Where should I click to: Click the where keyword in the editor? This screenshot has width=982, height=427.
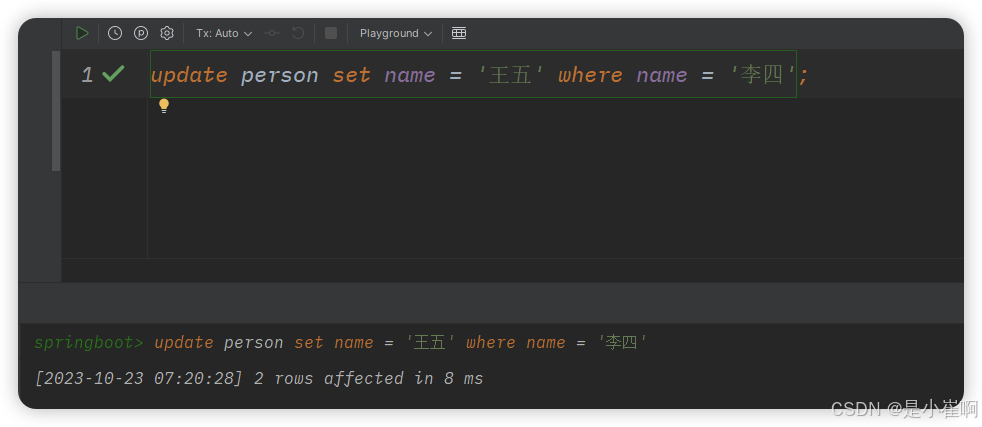pos(590,75)
